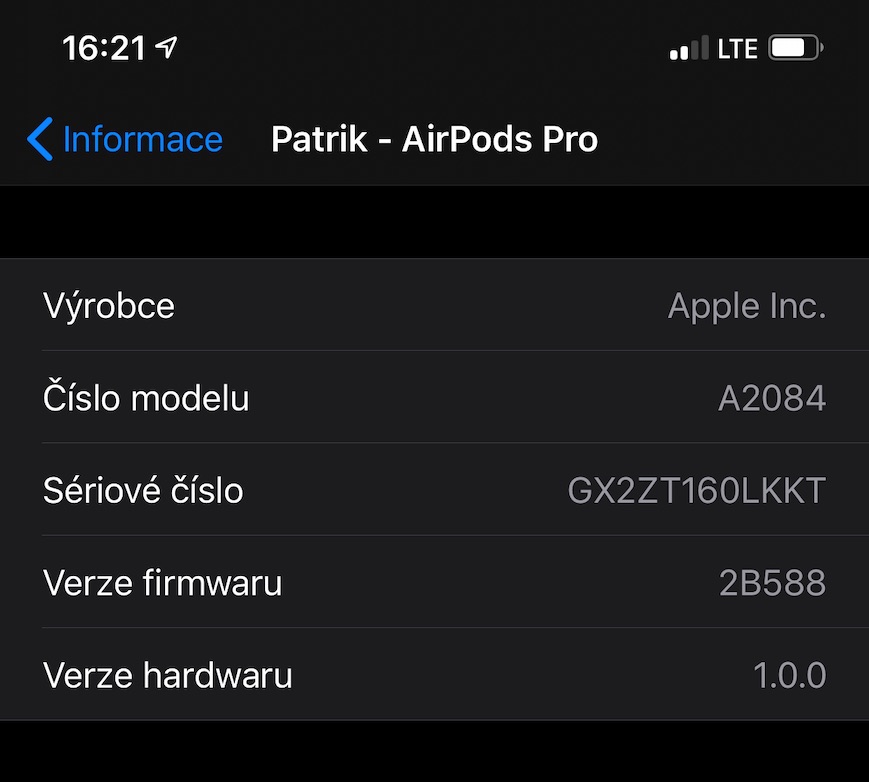Image resolution: width=869 pixels, height=782 pixels.
Task: Tap the 1.0.0 hardware version value
Action: [x=789, y=675]
